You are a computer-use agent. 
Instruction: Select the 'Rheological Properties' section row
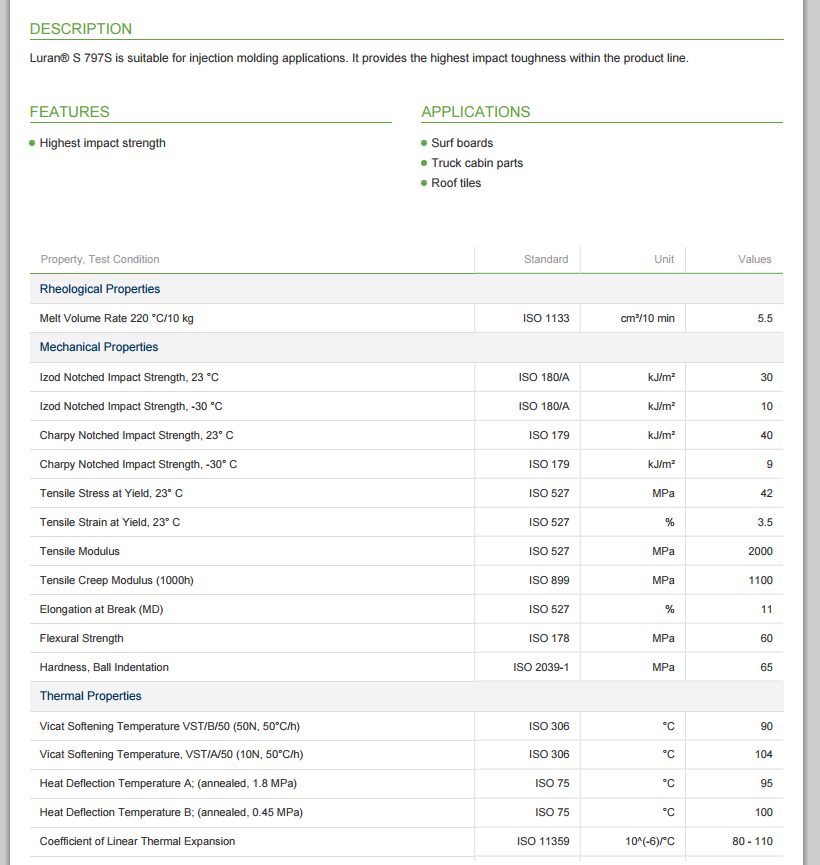pyautogui.click(x=100, y=289)
